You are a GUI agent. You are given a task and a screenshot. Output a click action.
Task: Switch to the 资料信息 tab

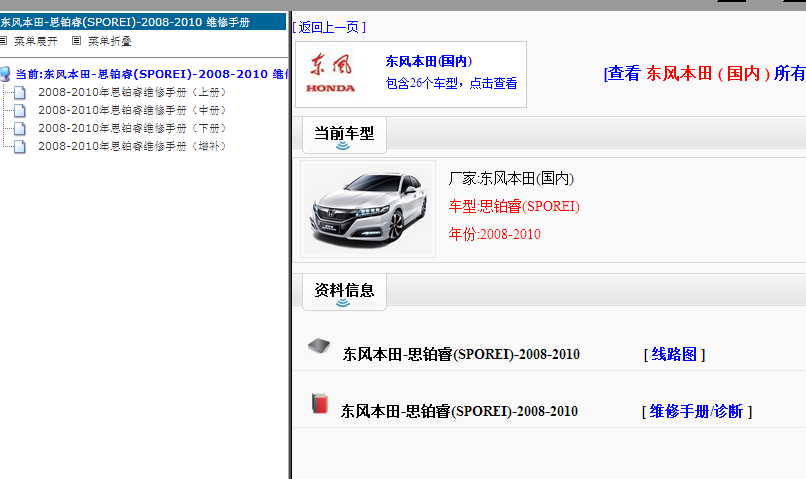tap(344, 290)
